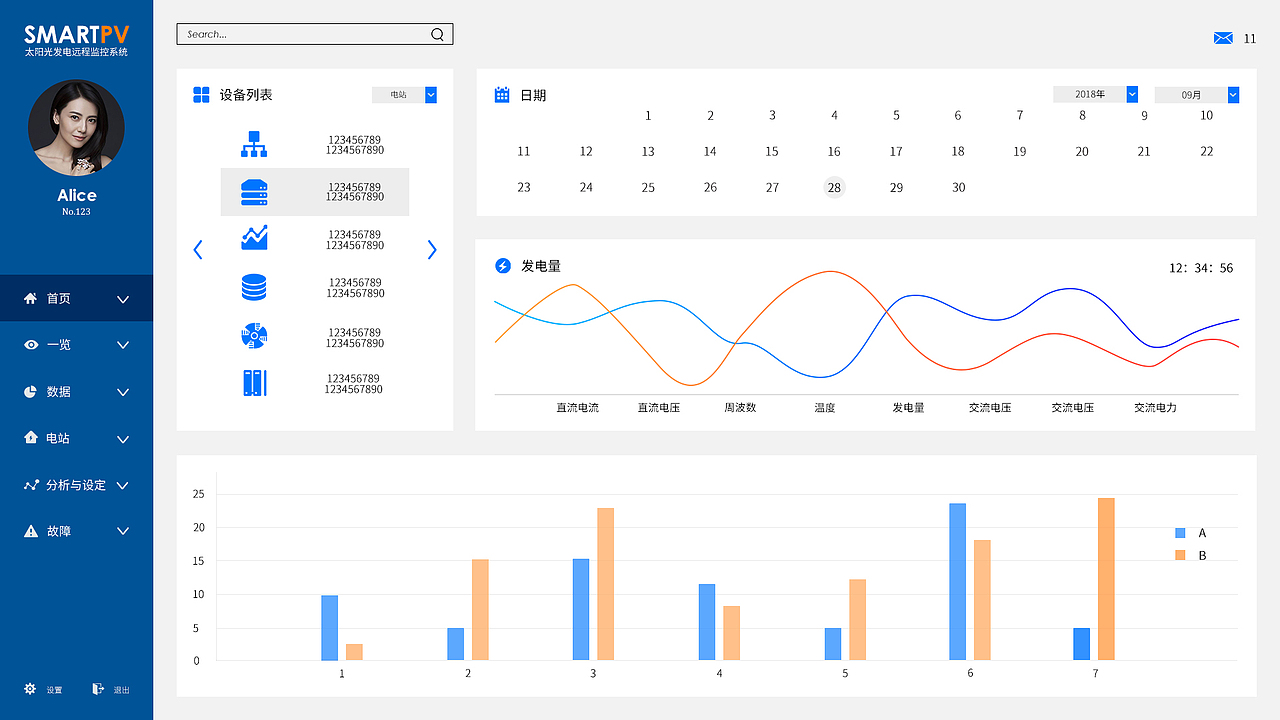The image size is (1280, 720).
Task: Click the 直流电流 axis label
Action: click(578, 408)
